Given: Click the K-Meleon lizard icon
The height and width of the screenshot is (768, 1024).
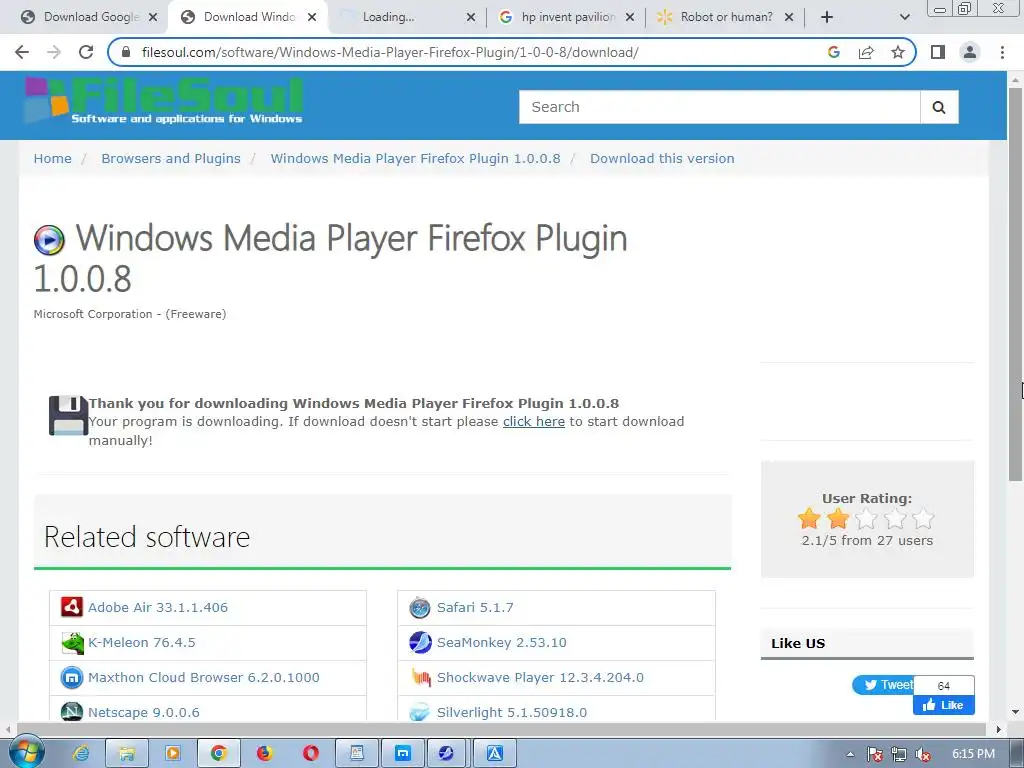Looking at the screenshot, I should coord(72,643).
